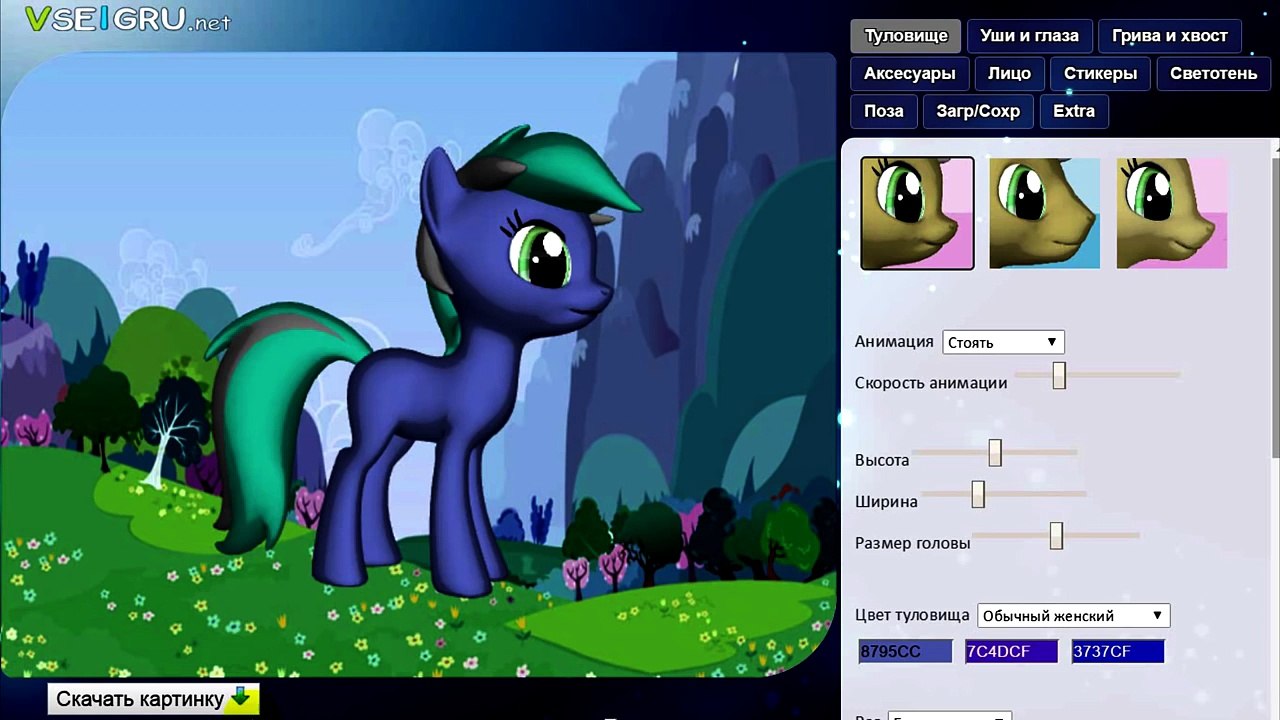Viewport: 1280px width, 720px height.
Task: Adjust the Размер головы slider
Action: pyautogui.click(x=1056, y=536)
